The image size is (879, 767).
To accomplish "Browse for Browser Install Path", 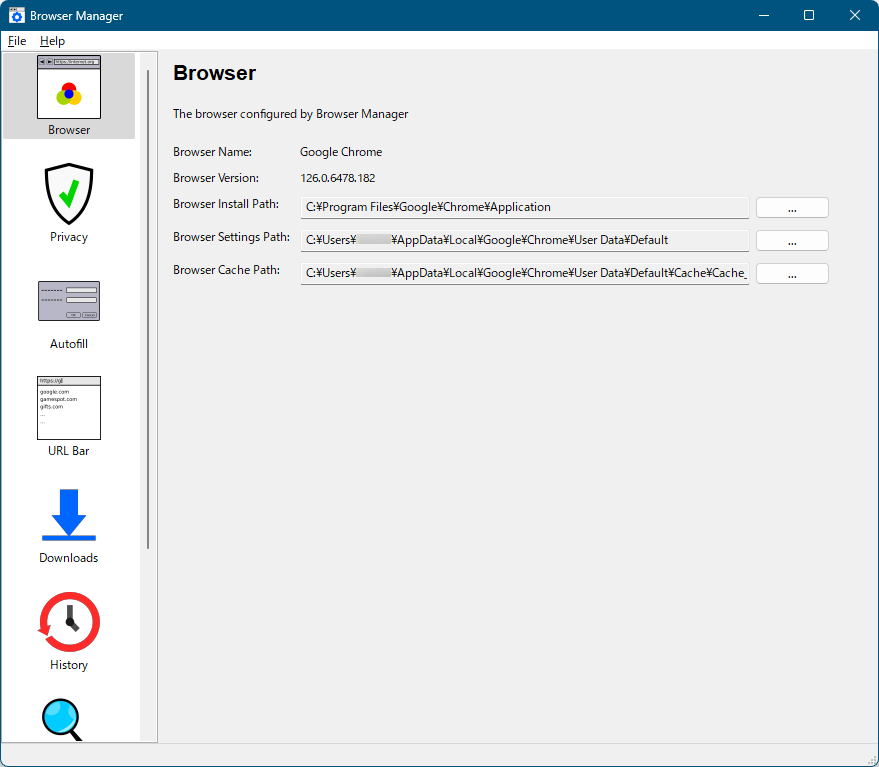I will pyautogui.click(x=792, y=207).
